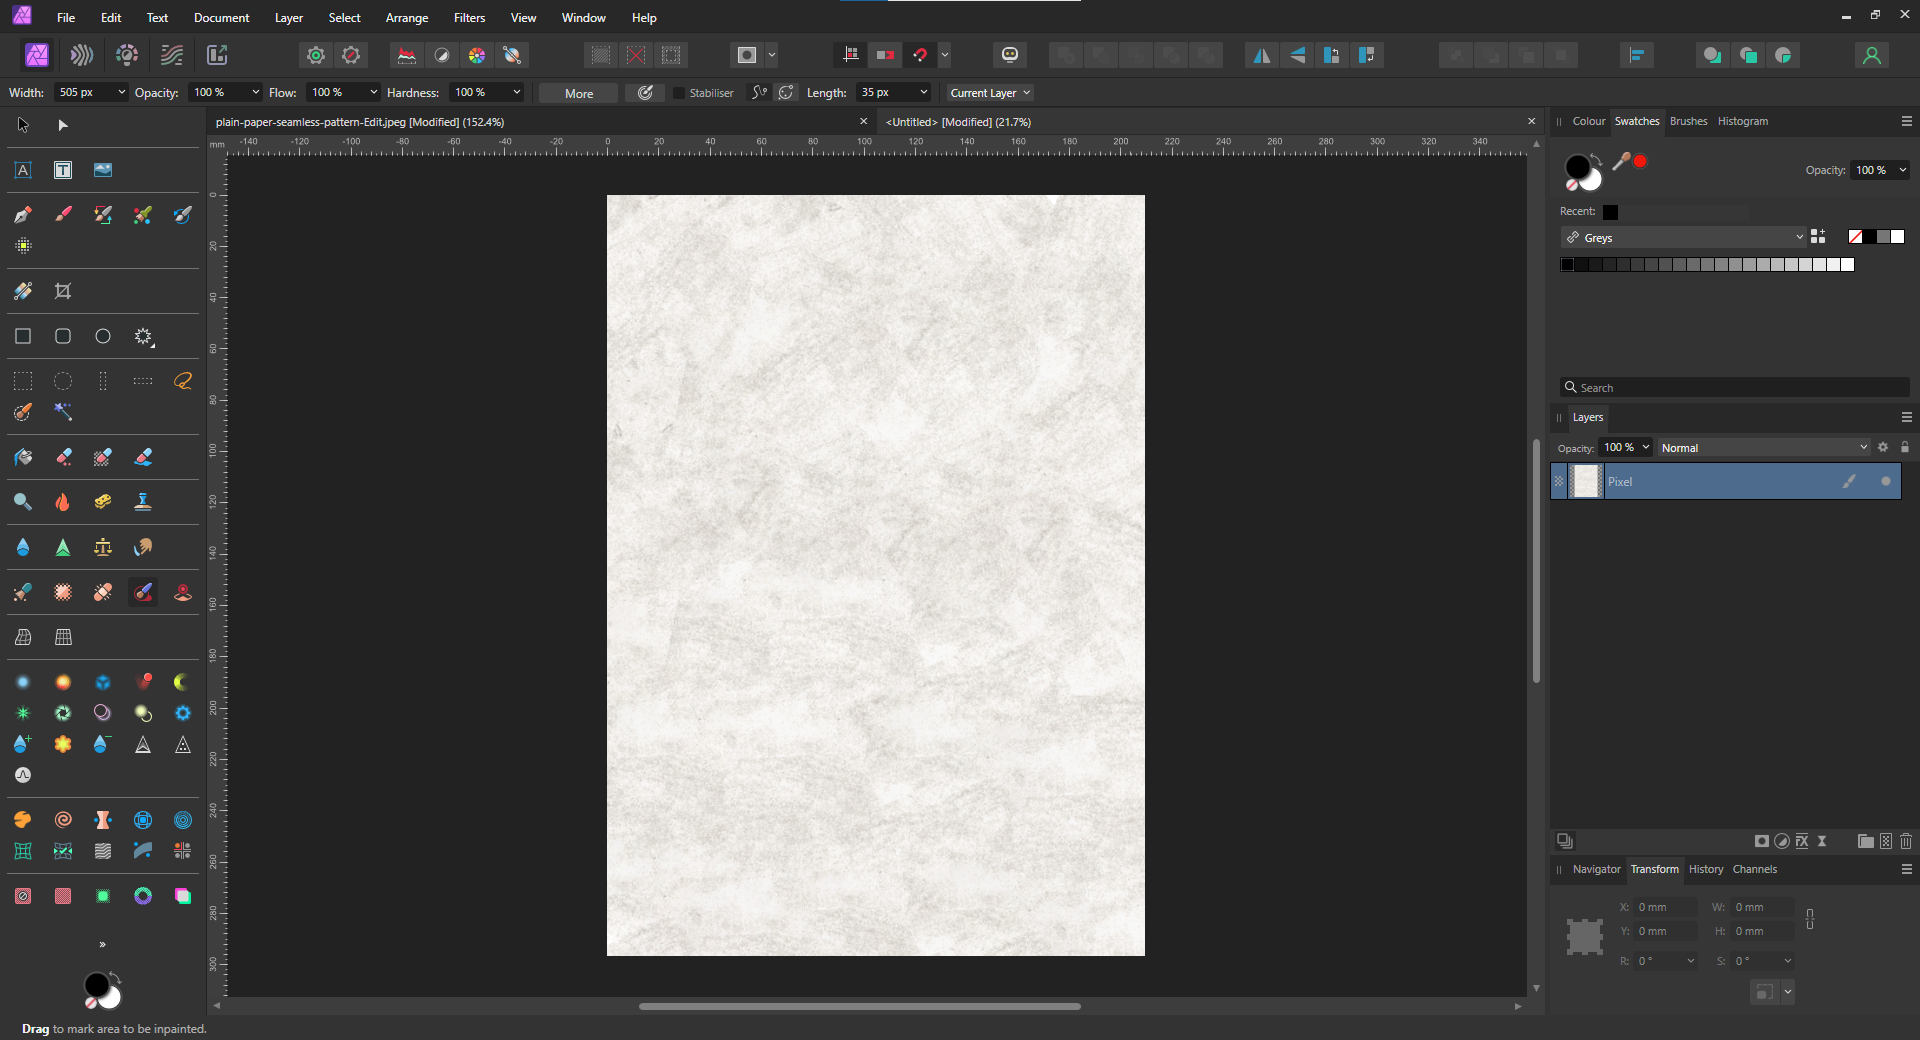The width and height of the screenshot is (1920, 1040).
Task: Select the Frame Text tool
Action: (63, 170)
